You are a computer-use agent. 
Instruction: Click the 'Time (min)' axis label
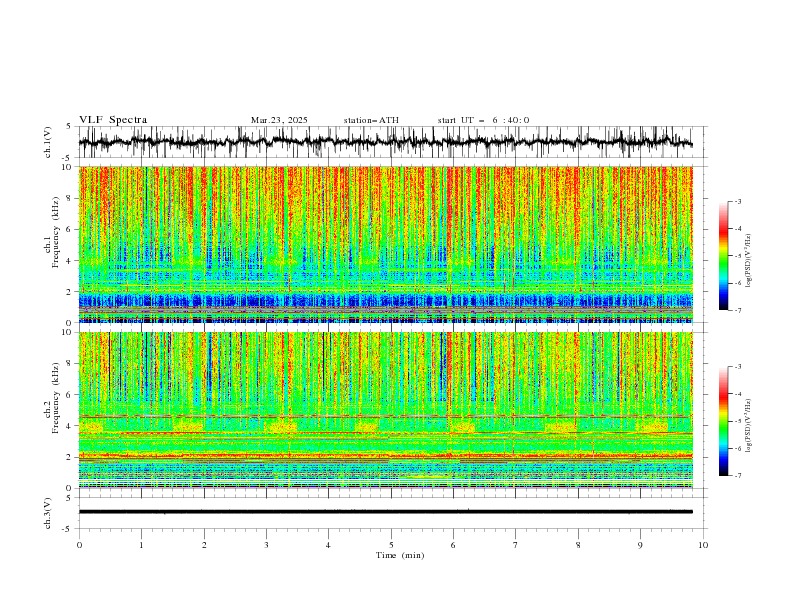point(400,555)
